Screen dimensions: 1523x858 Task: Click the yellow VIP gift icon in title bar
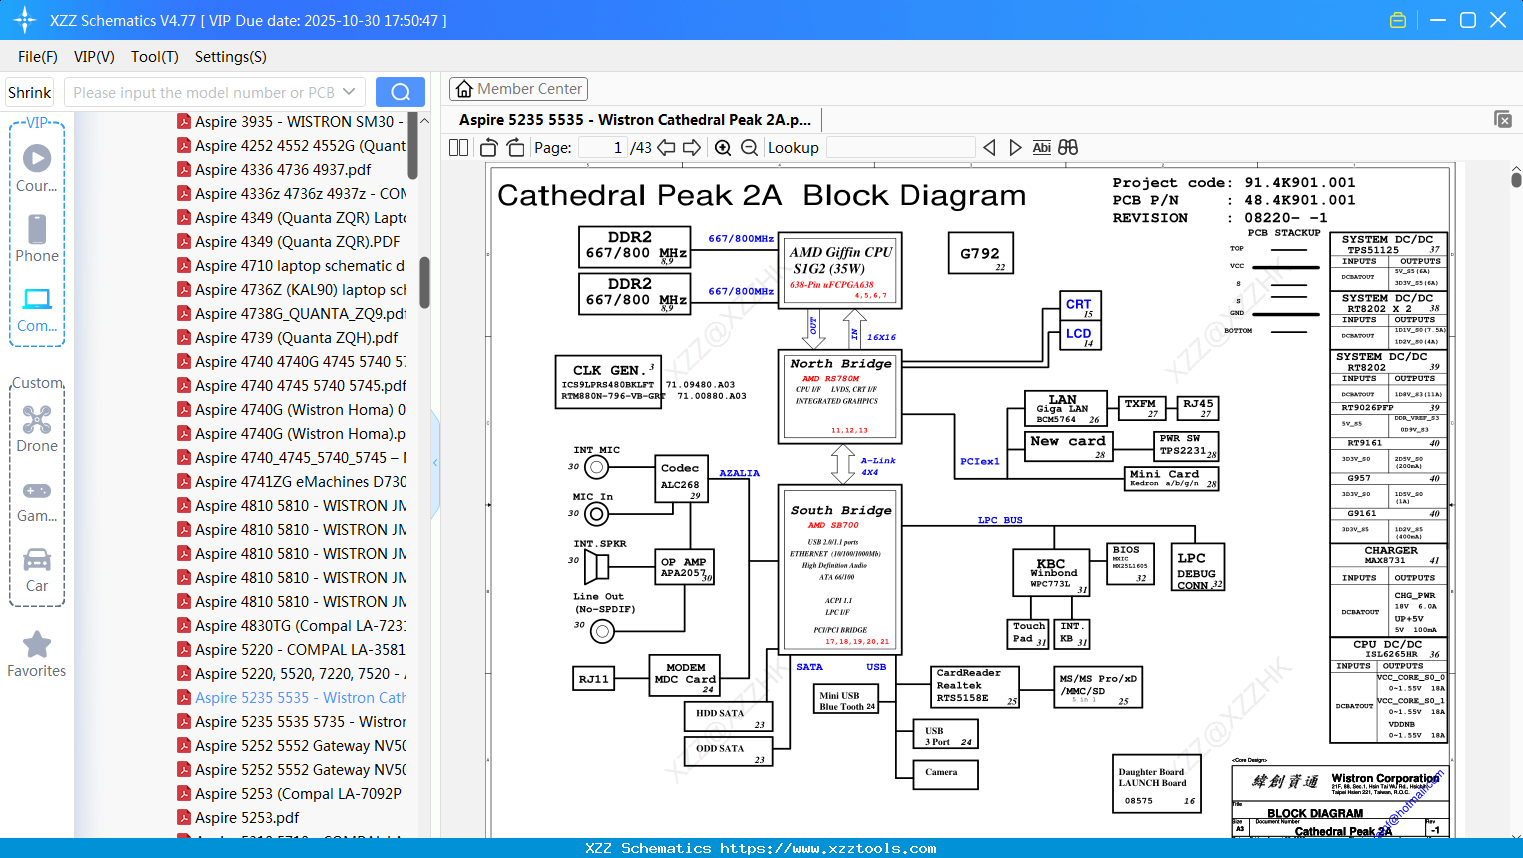pyautogui.click(x=1398, y=20)
